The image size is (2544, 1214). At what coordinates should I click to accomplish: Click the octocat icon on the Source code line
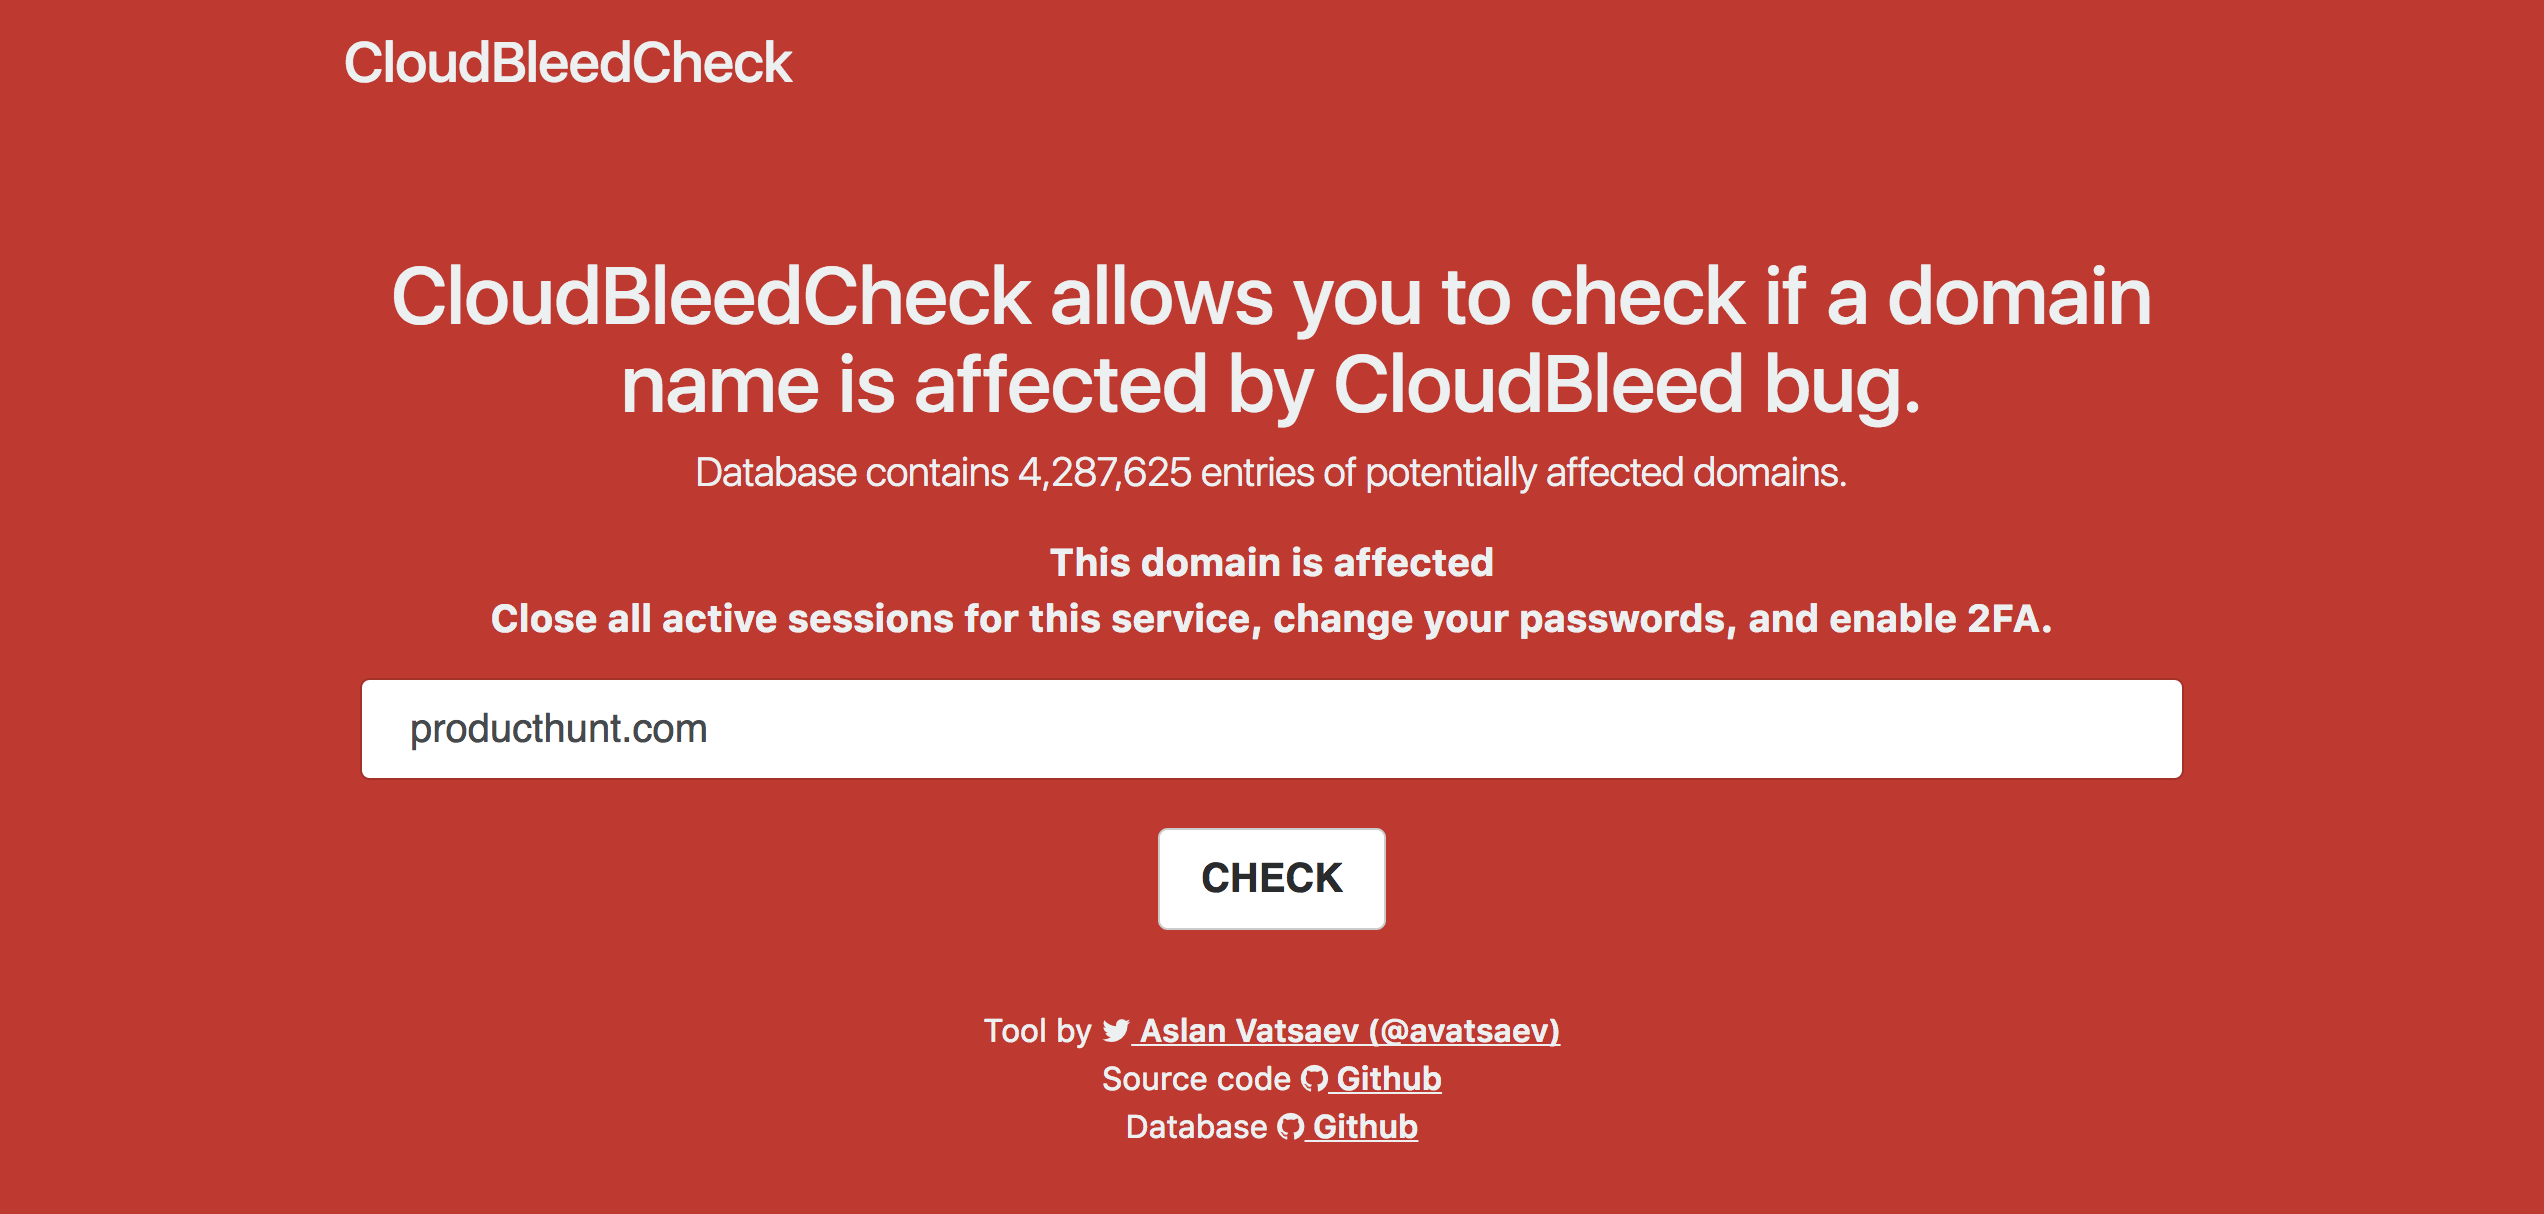click(1312, 1078)
